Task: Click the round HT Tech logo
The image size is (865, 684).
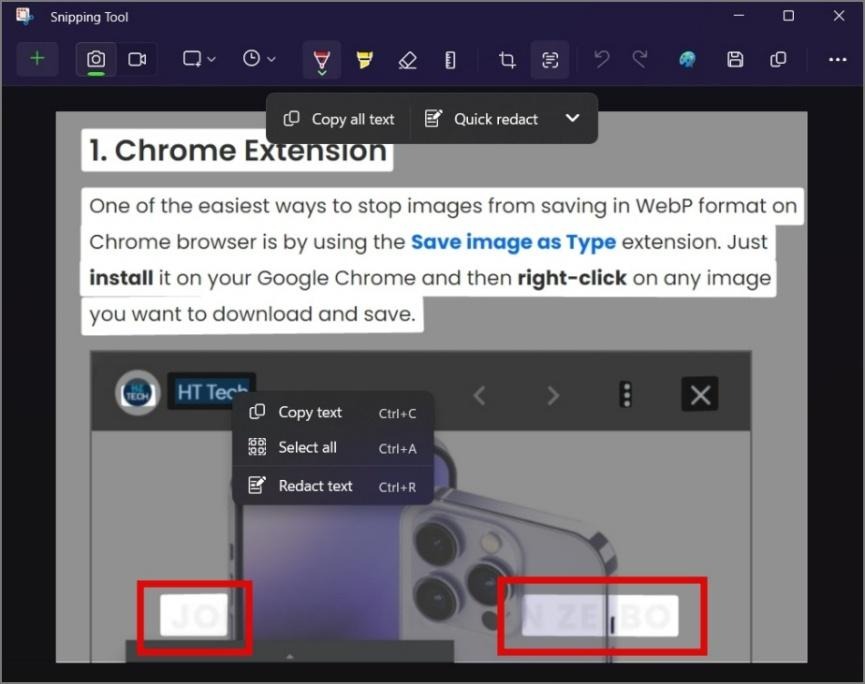Action: click(137, 393)
